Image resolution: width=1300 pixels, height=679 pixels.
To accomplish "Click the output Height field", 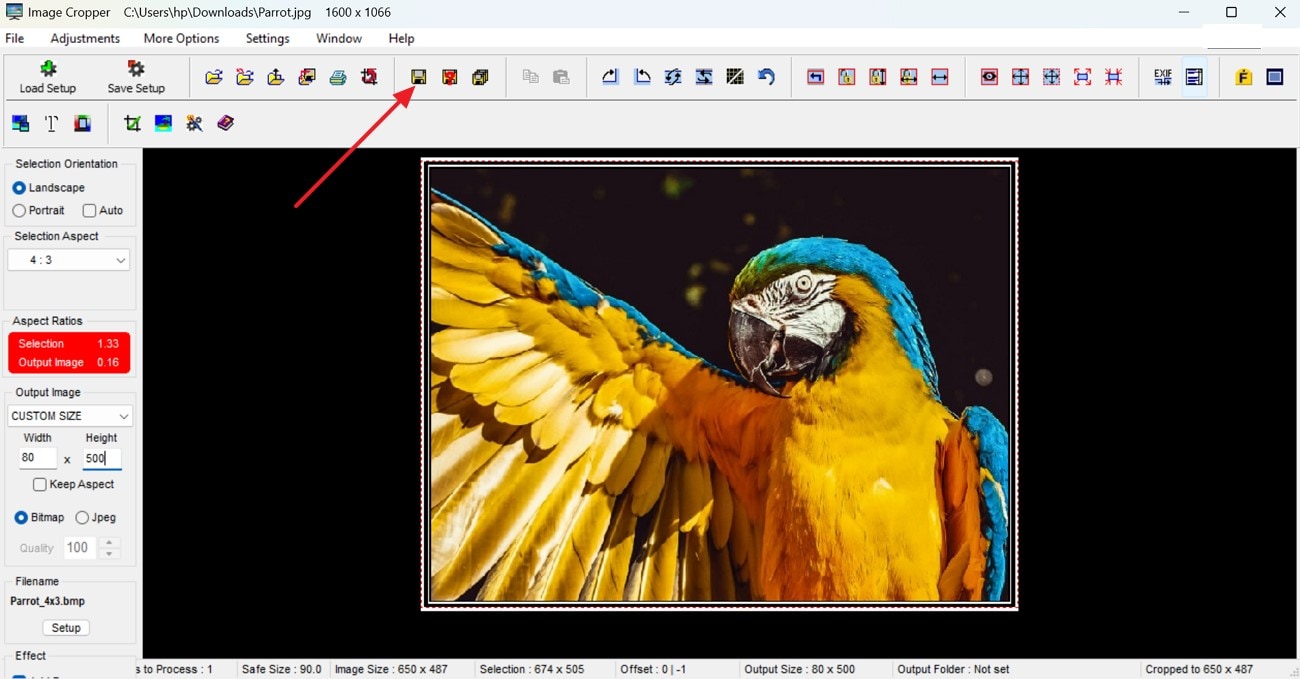I will (x=102, y=458).
